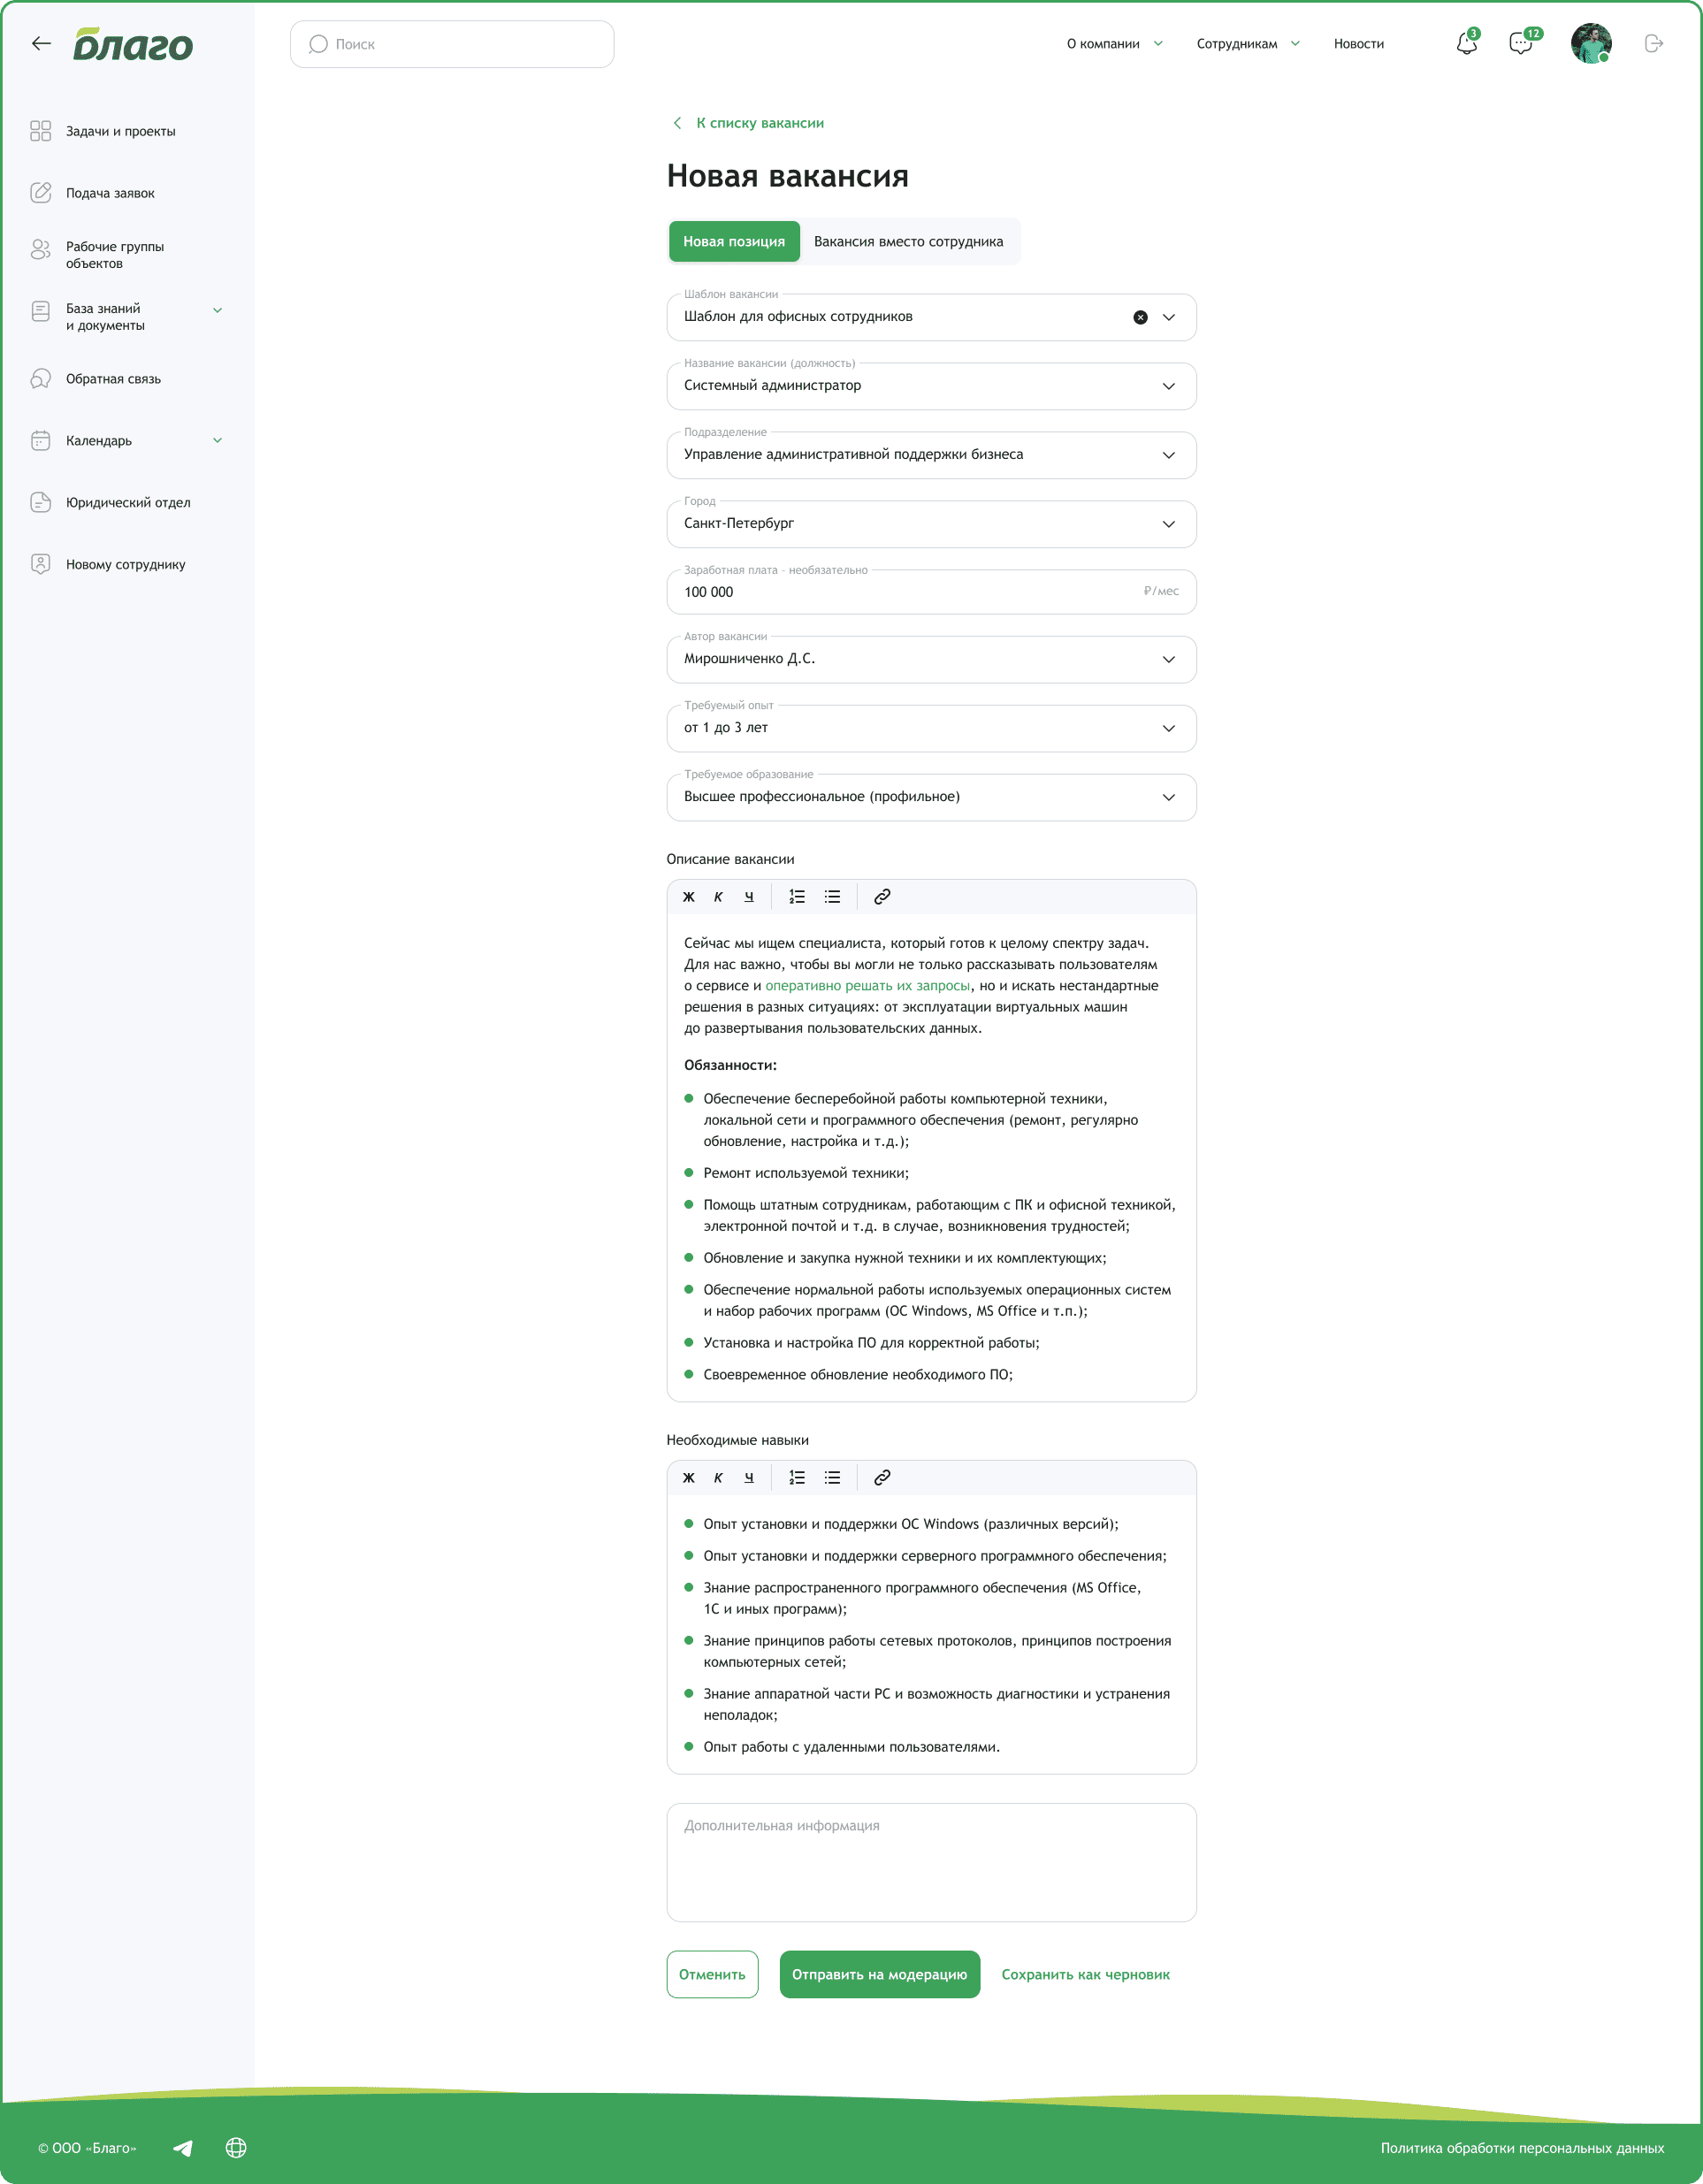Click Сохранить как черновик link
The height and width of the screenshot is (2184, 1703).
click(1085, 1975)
